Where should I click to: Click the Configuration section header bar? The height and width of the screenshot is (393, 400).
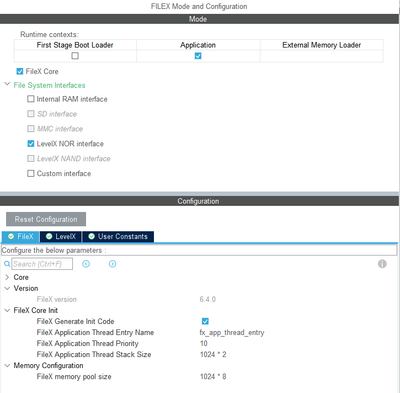(x=199, y=201)
